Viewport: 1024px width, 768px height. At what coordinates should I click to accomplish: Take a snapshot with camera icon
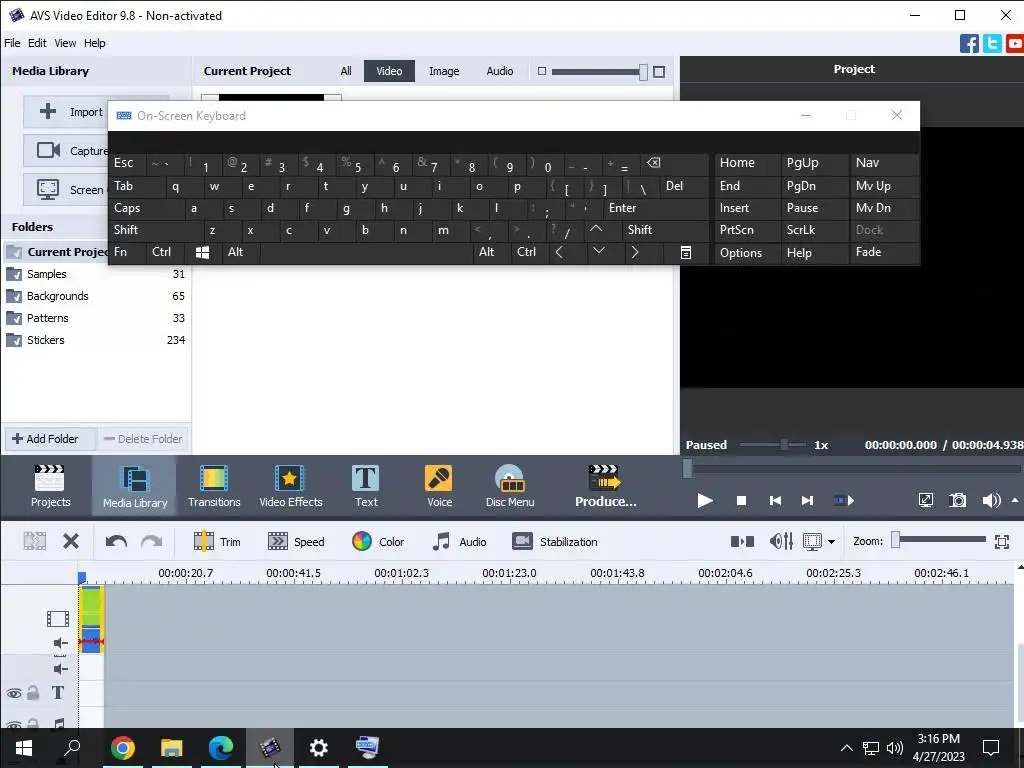(957, 500)
